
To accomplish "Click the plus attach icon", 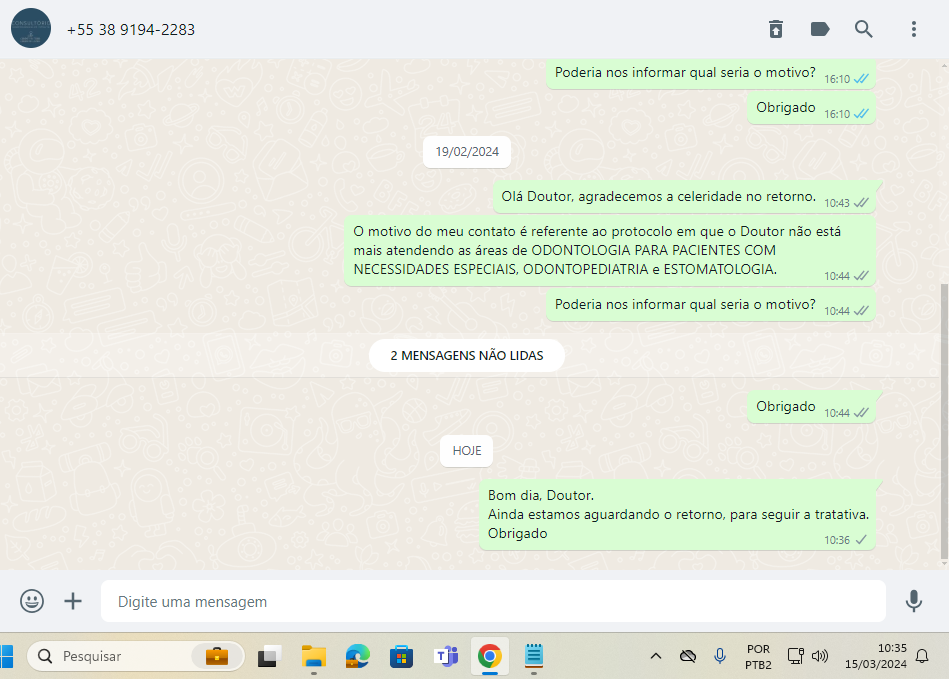I will [73, 601].
